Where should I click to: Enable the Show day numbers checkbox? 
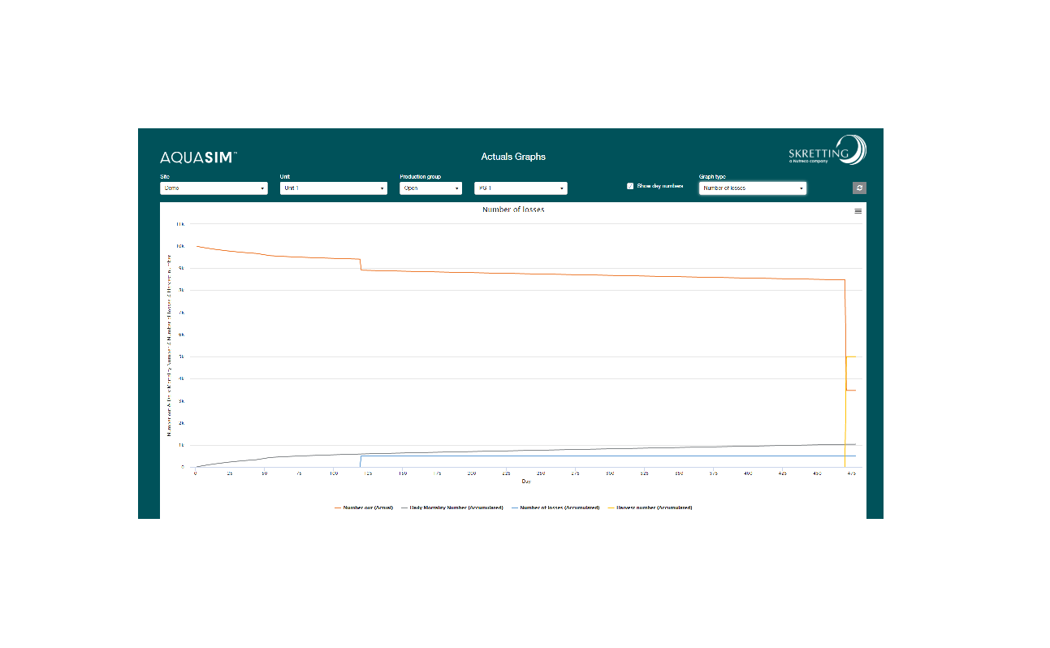click(x=630, y=186)
